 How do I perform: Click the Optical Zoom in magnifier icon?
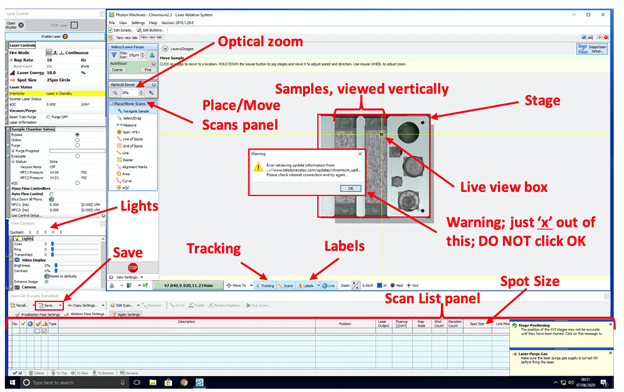151,93
